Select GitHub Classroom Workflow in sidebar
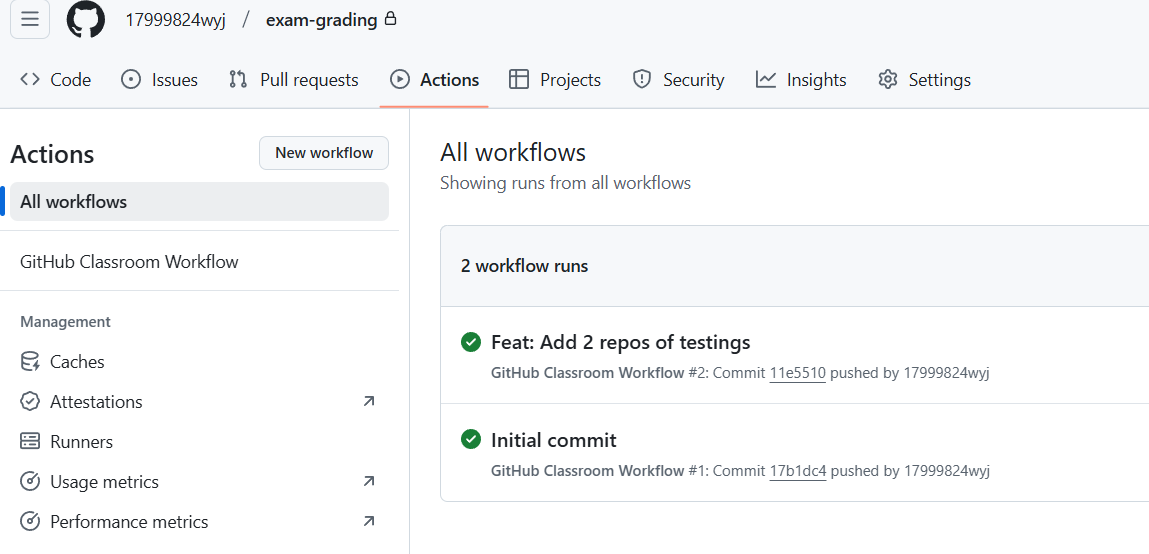The image size is (1149, 554). tap(129, 262)
